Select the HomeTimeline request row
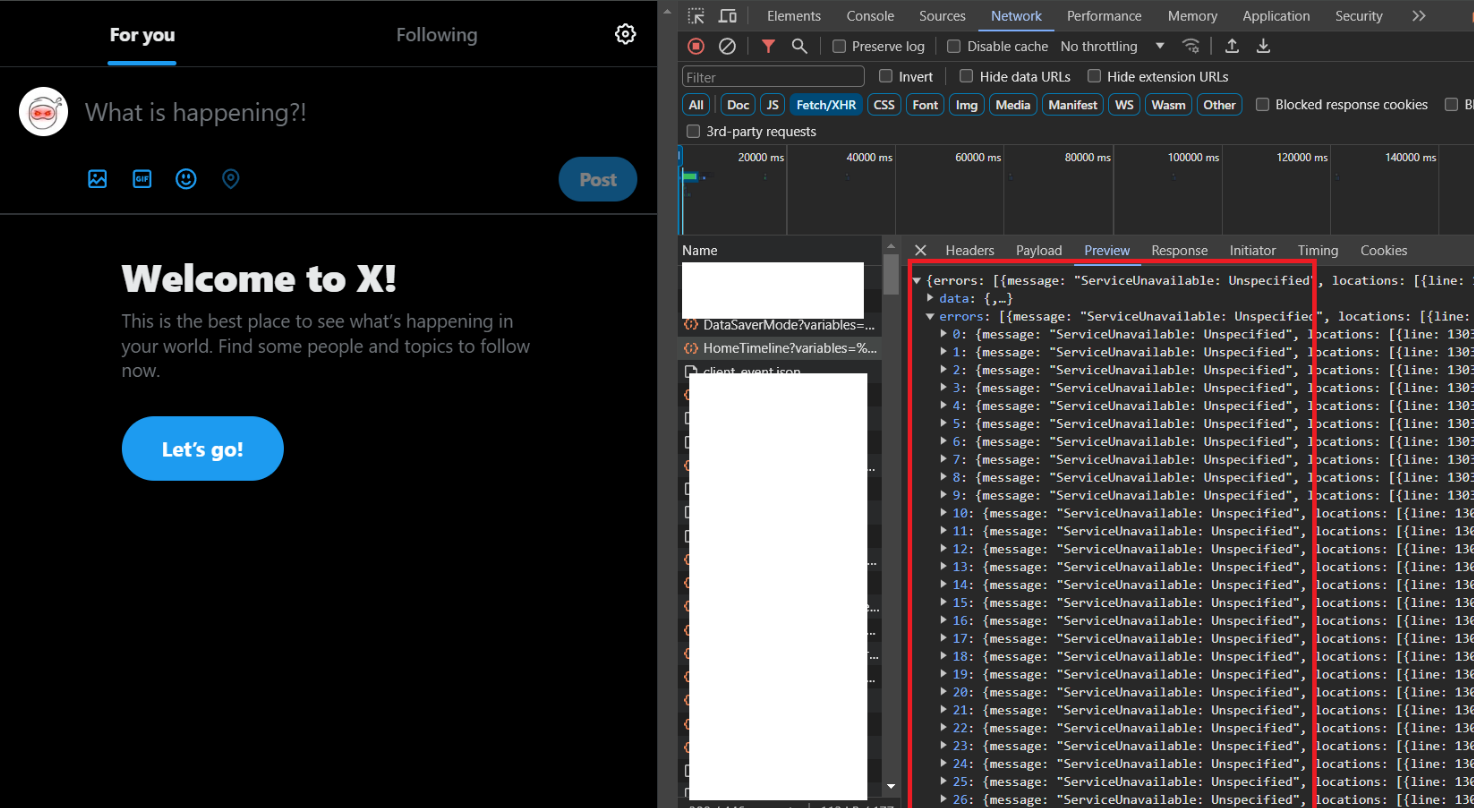 [x=780, y=348]
